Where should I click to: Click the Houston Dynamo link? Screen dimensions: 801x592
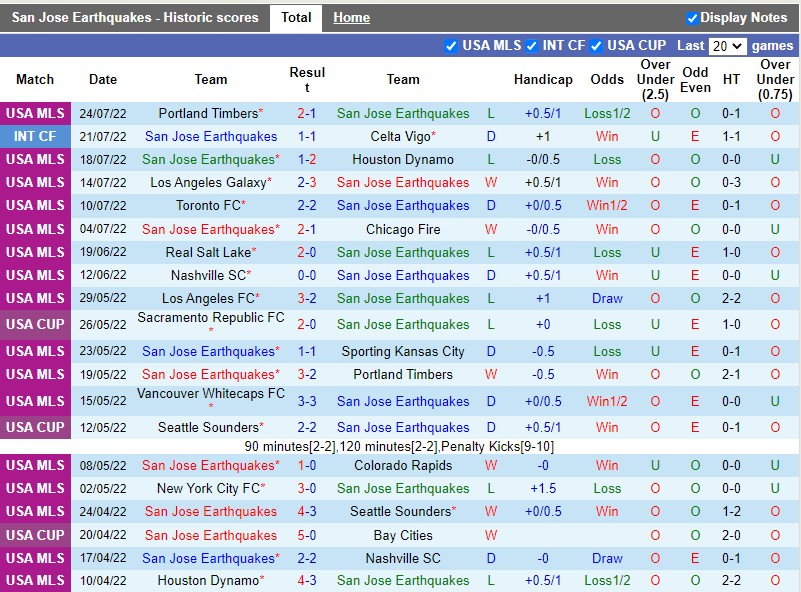point(403,159)
